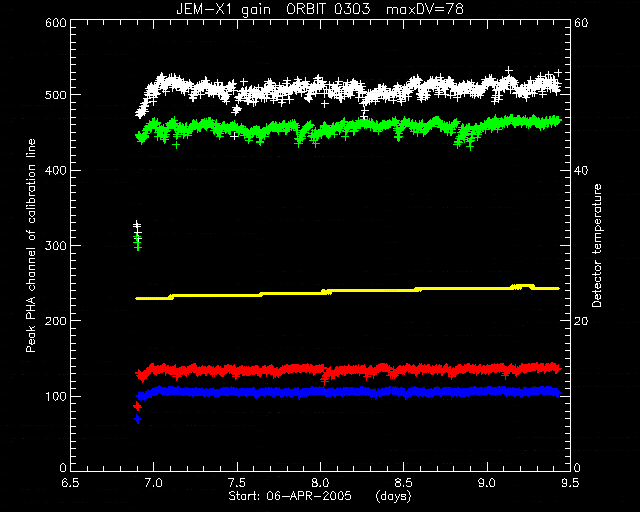This screenshot has width=640, height=512.
Task: Click the red calibration line data band
Action: [347, 371]
